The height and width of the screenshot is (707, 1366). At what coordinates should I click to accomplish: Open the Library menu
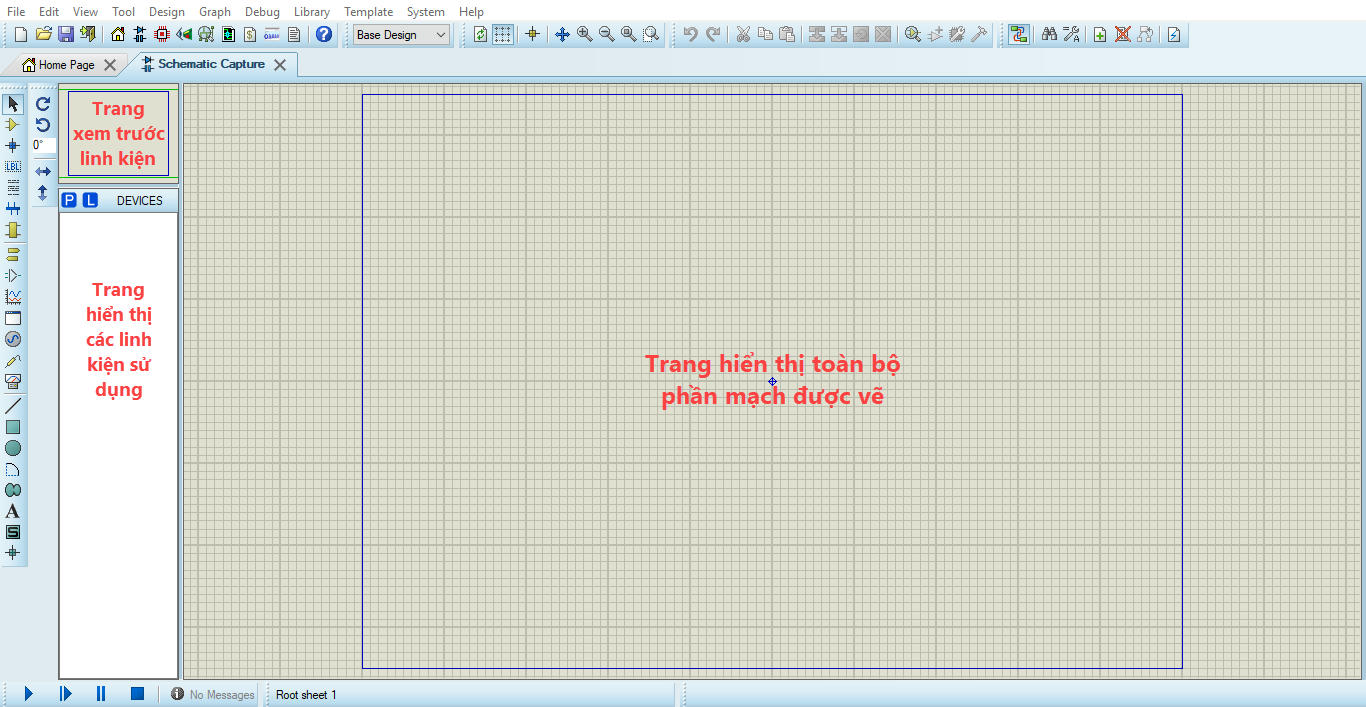(x=312, y=12)
